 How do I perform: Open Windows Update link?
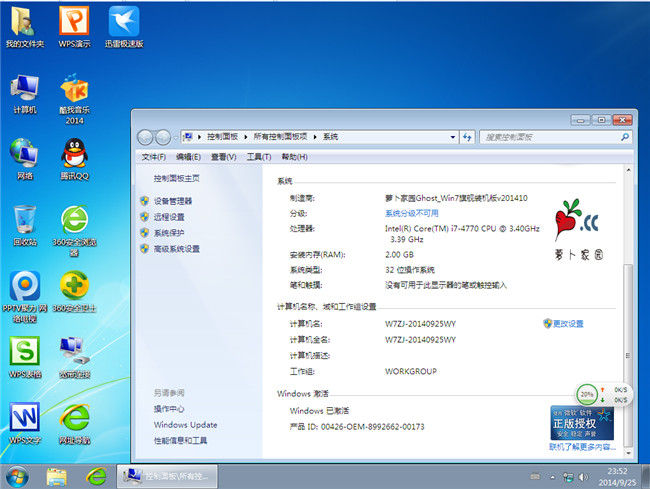(x=185, y=425)
